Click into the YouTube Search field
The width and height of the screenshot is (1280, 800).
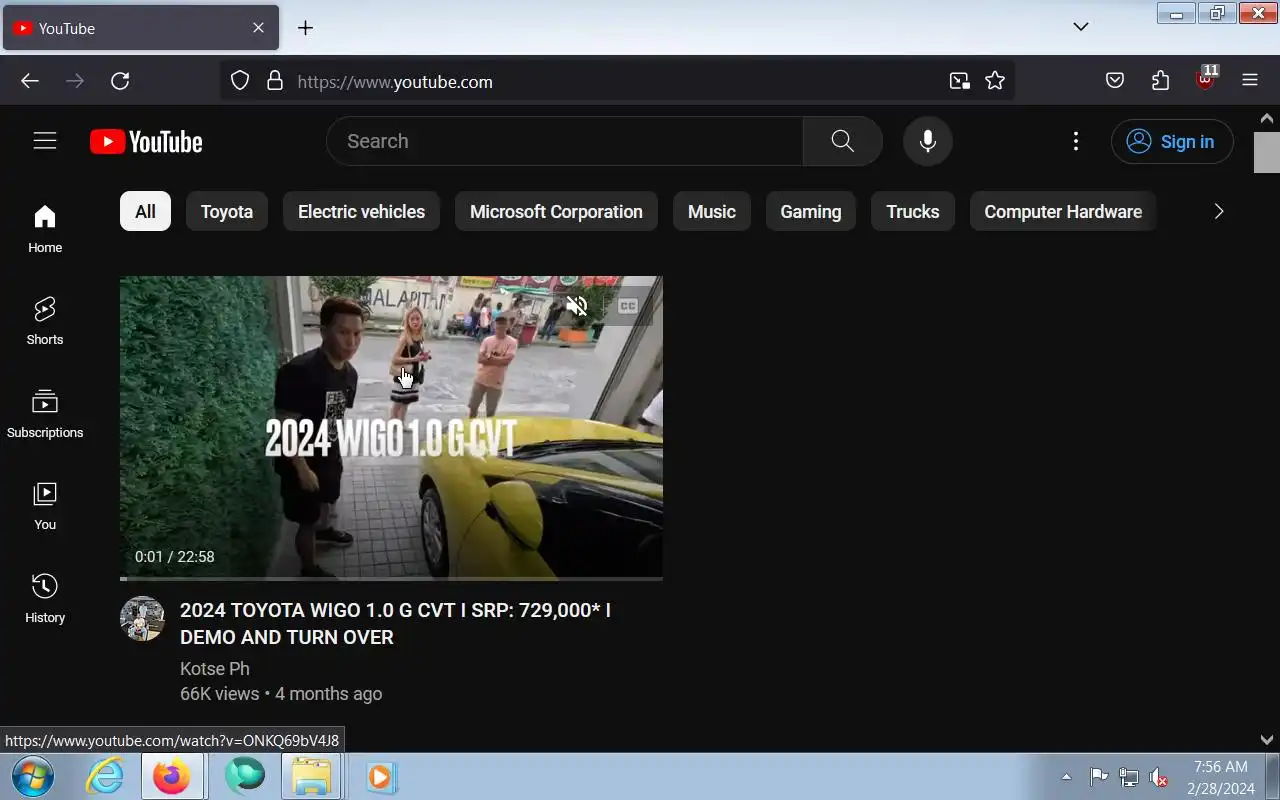tap(565, 141)
